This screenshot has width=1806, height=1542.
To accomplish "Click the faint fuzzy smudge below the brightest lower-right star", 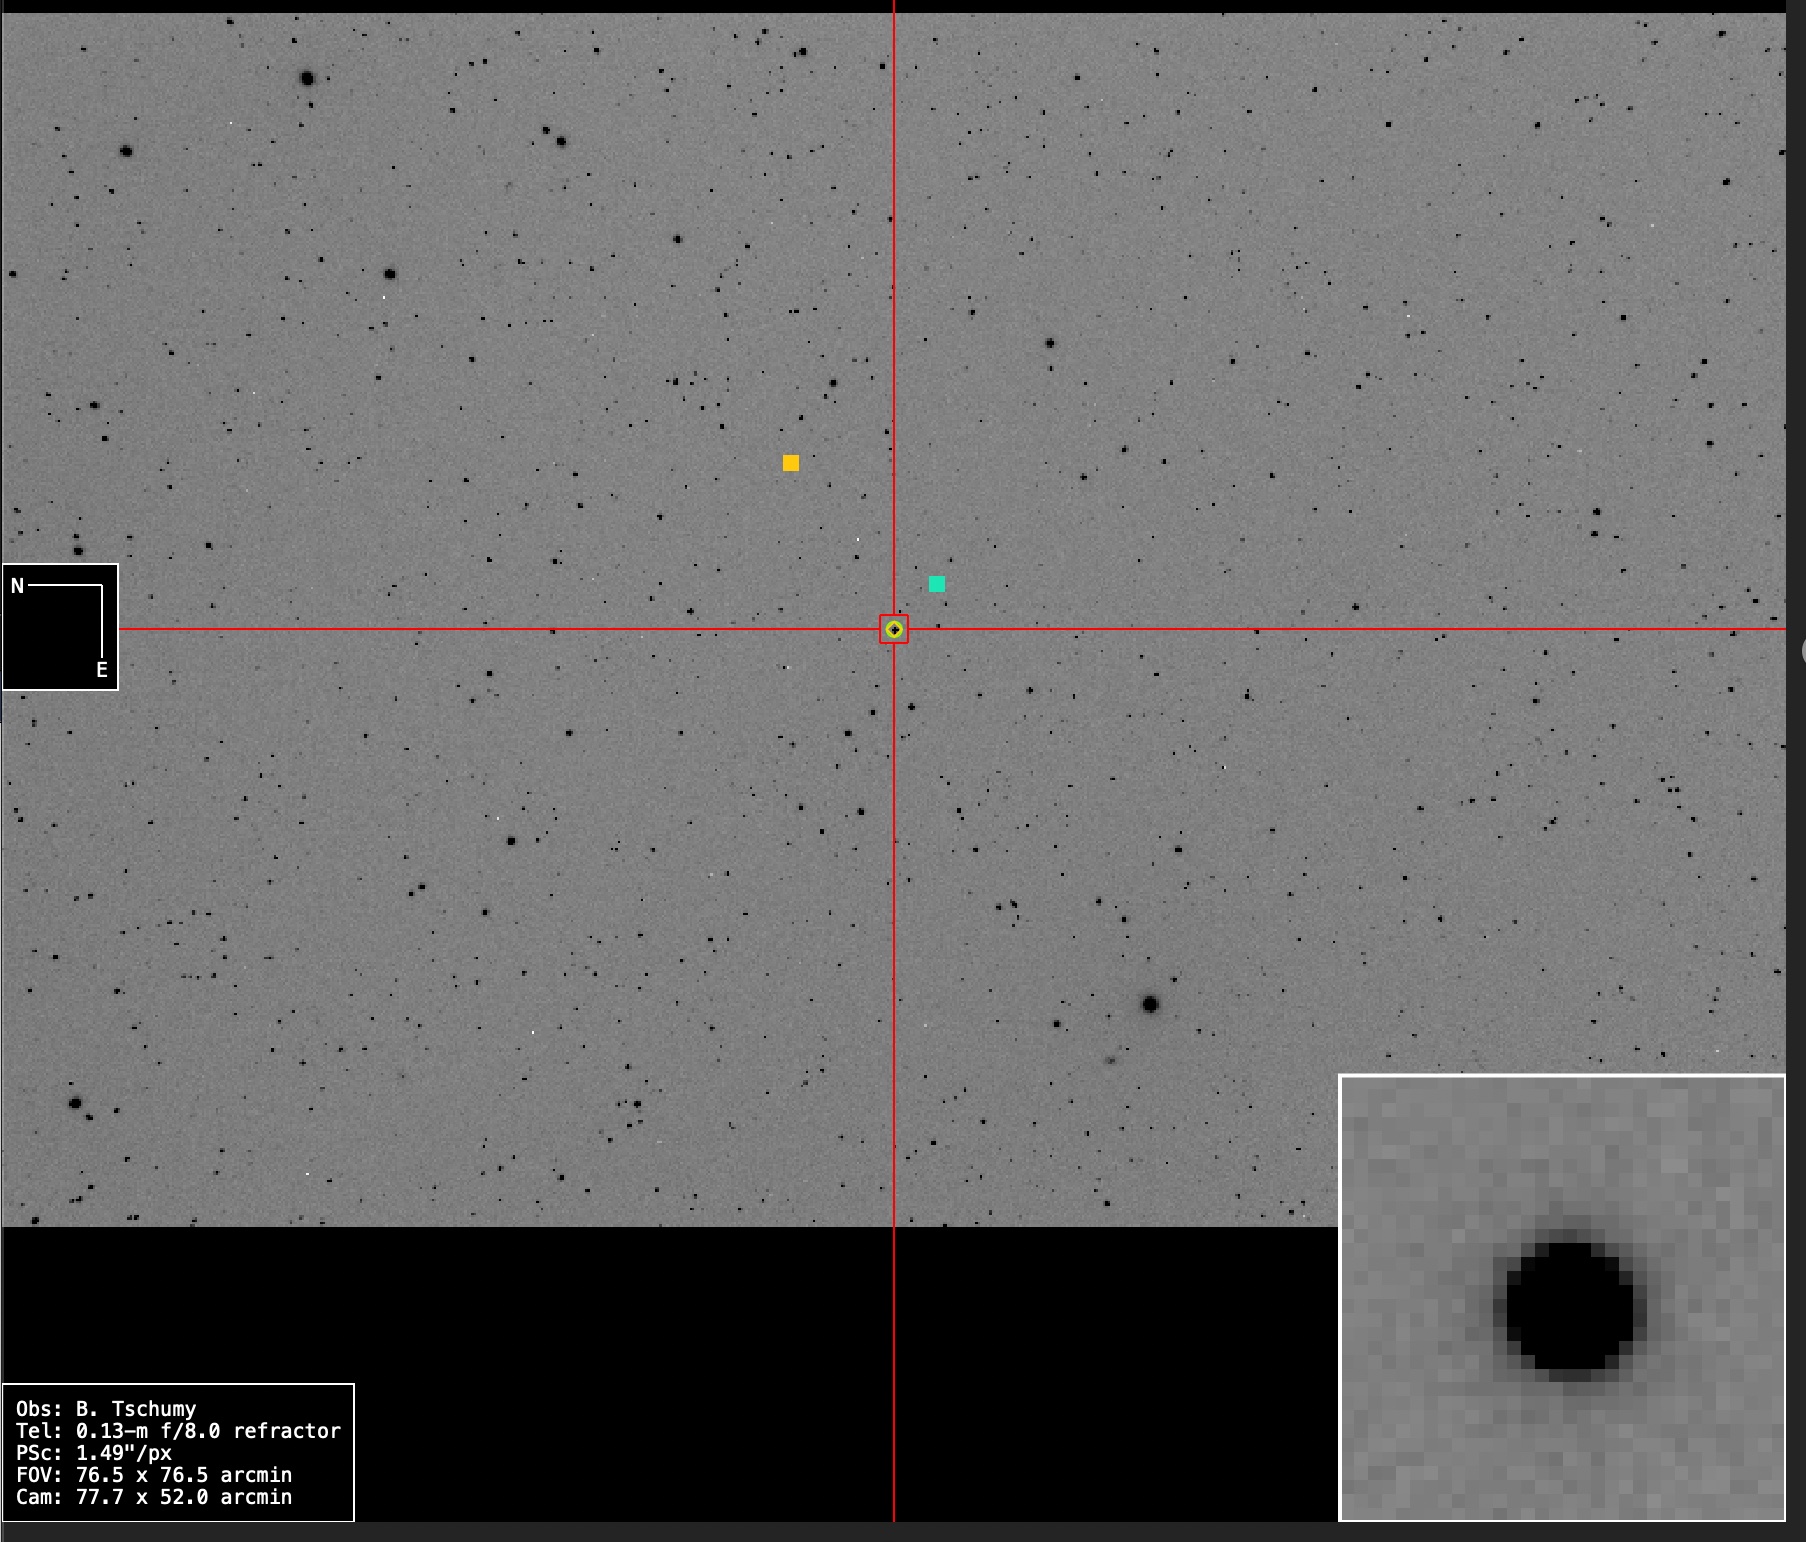I will click(x=1110, y=1060).
